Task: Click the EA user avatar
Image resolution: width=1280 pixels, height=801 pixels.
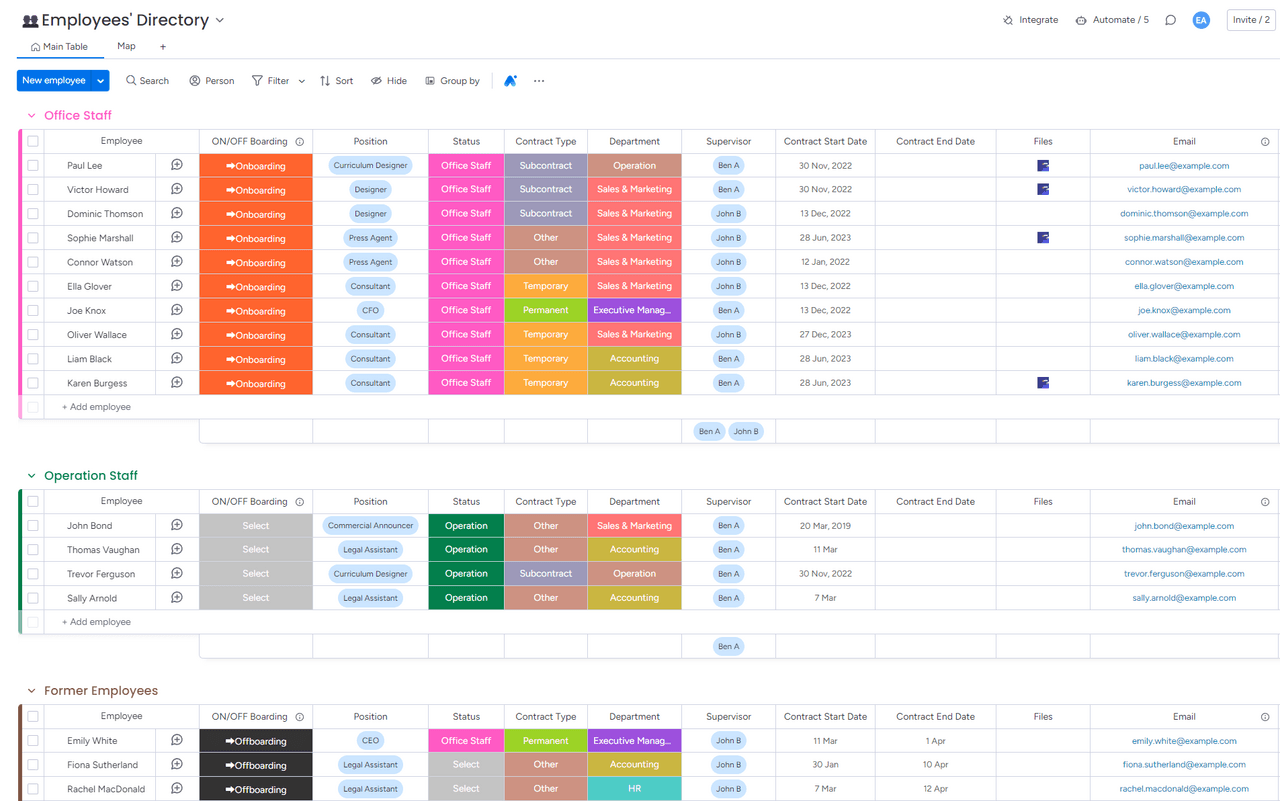Action: click(1201, 20)
